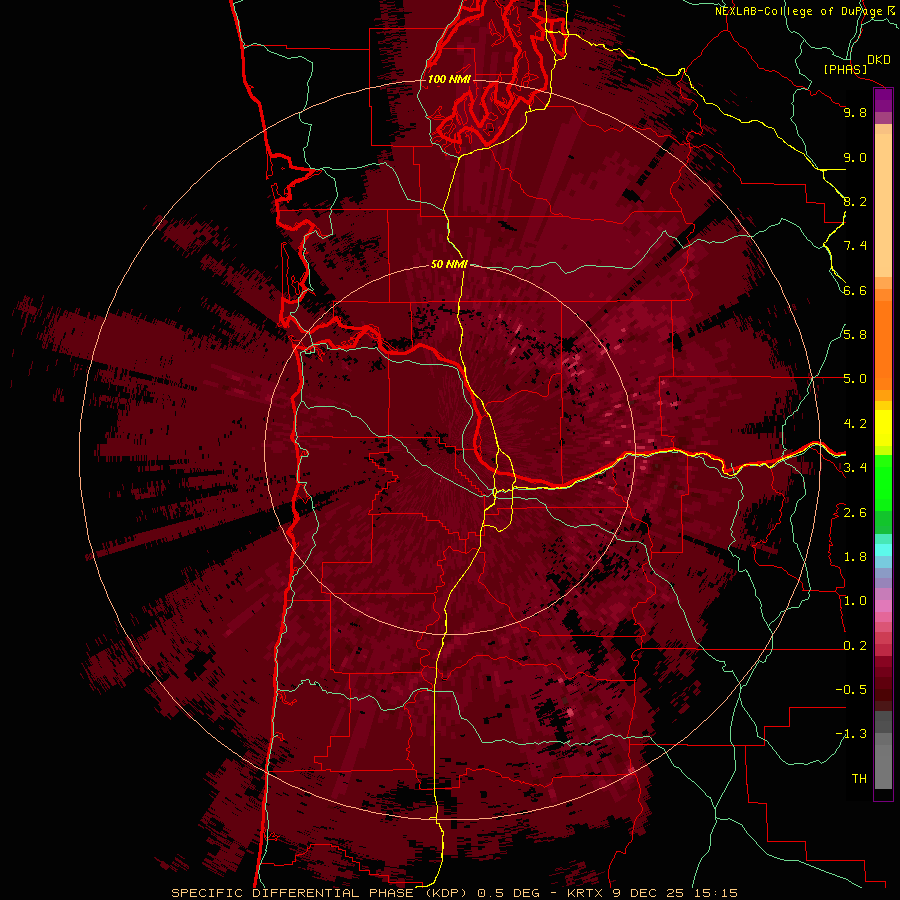The height and width of the screenshot is (900, 900).
Task: Click the cyan segment of the color bar
Action: (883, 549)
